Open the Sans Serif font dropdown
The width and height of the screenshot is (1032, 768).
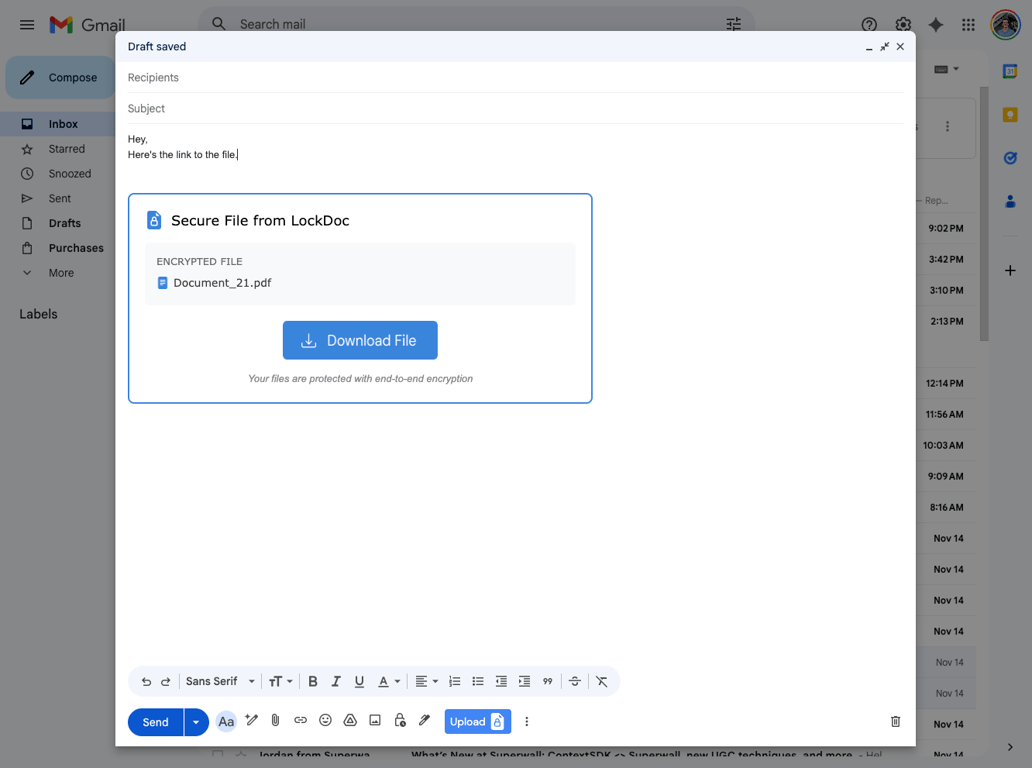click(x=219, y=681)
